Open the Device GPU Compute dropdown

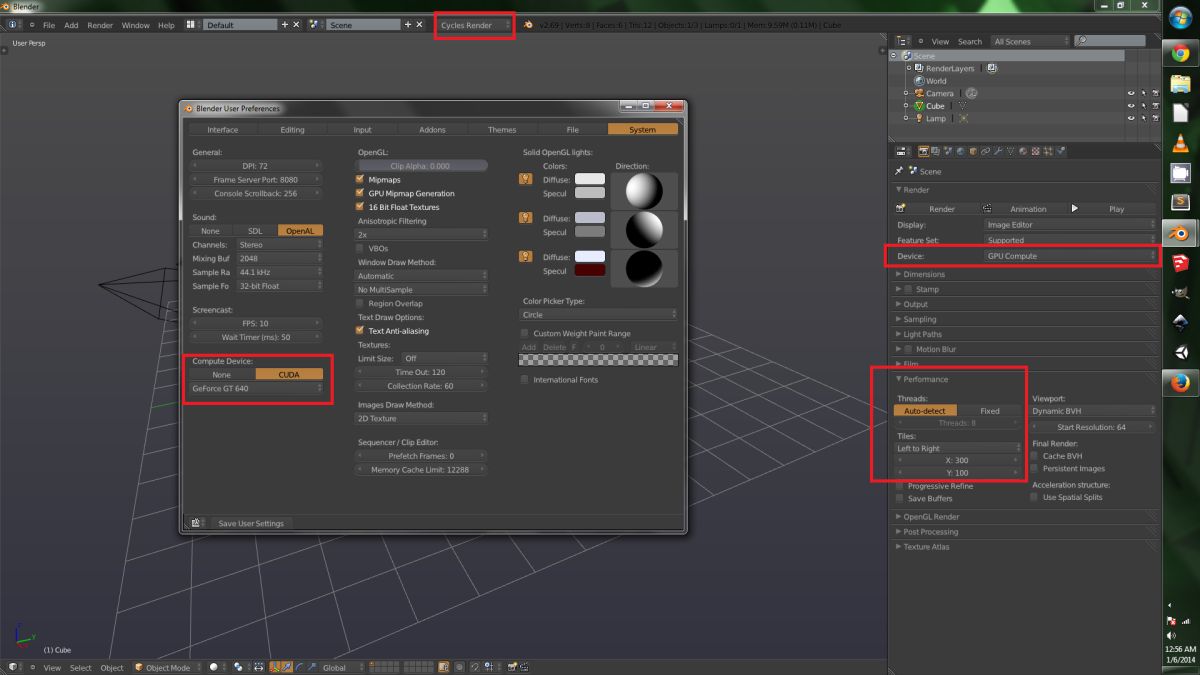(x=1069, y=256)
